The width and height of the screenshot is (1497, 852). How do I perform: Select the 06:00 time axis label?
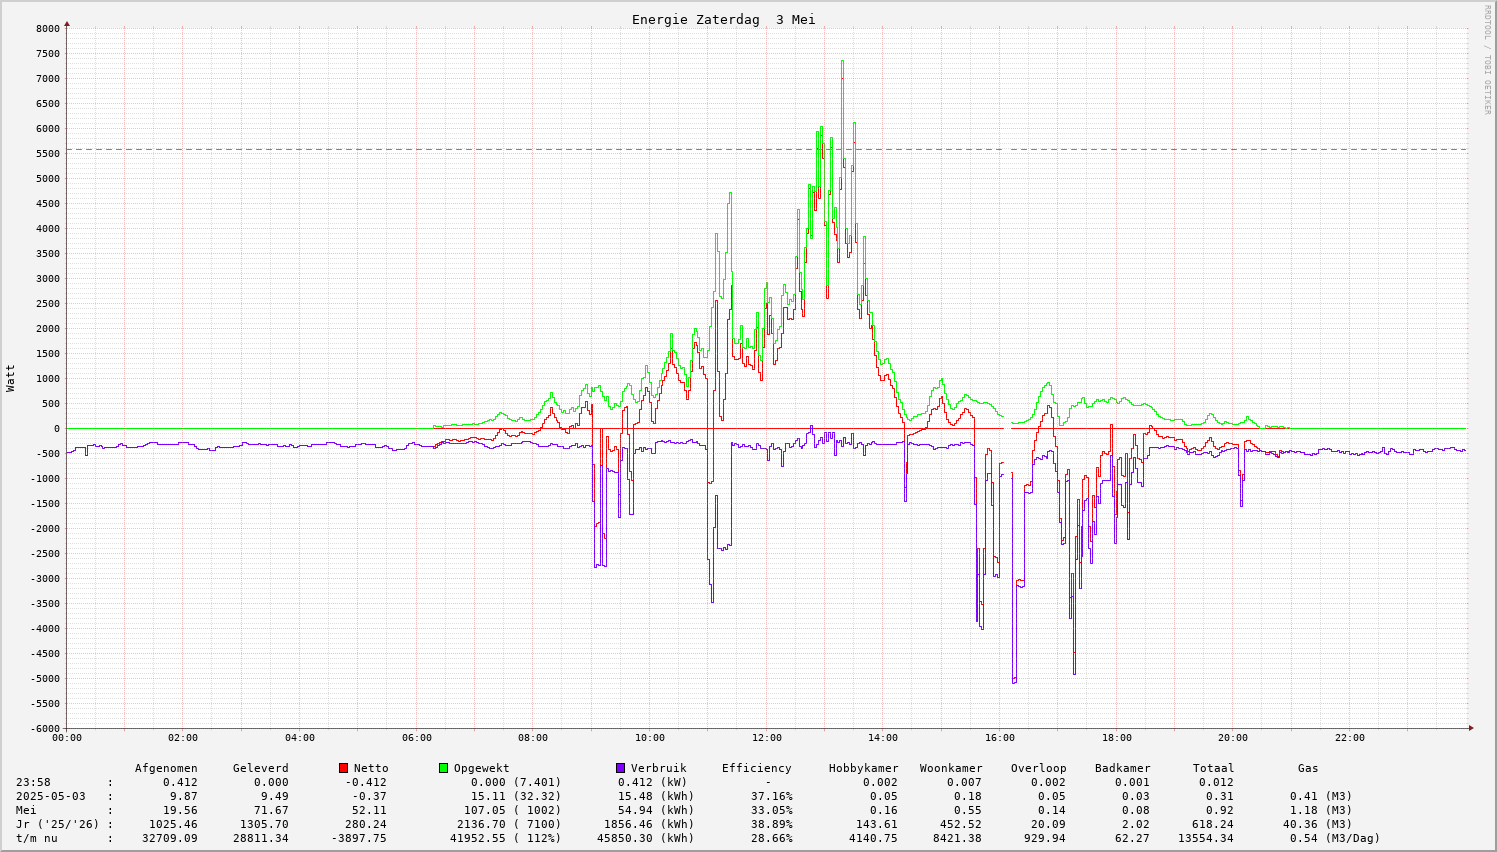[416, 738]
